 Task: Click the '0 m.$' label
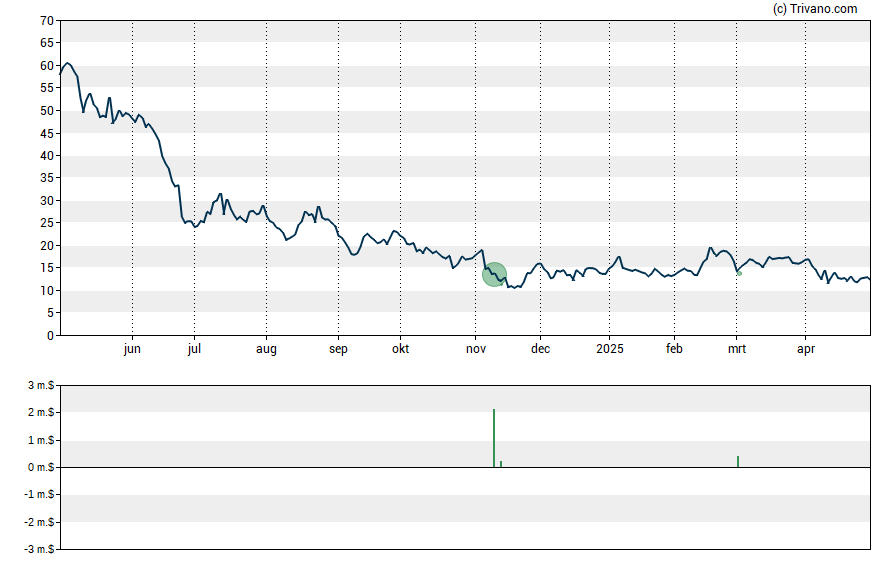[x=41, y=468]
